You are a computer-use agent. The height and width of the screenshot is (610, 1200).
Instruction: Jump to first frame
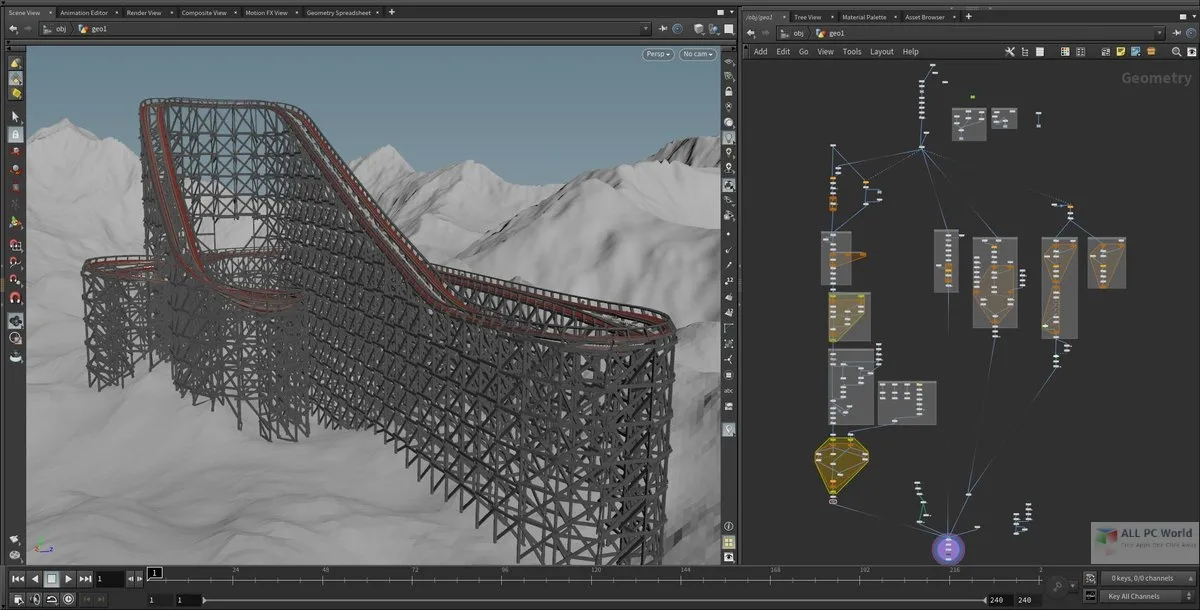point(17,578)
